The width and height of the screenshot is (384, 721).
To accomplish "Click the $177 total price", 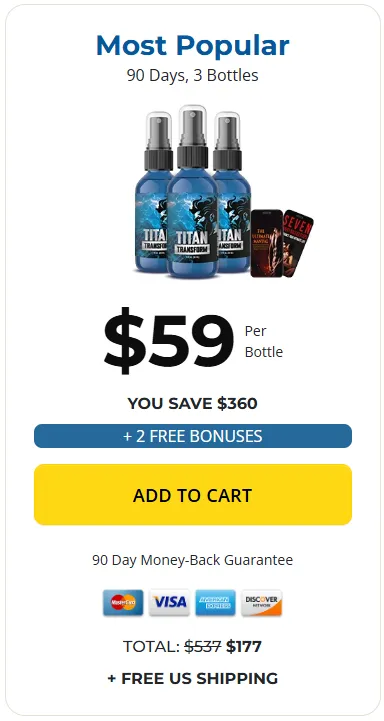I will coord(244,647).
